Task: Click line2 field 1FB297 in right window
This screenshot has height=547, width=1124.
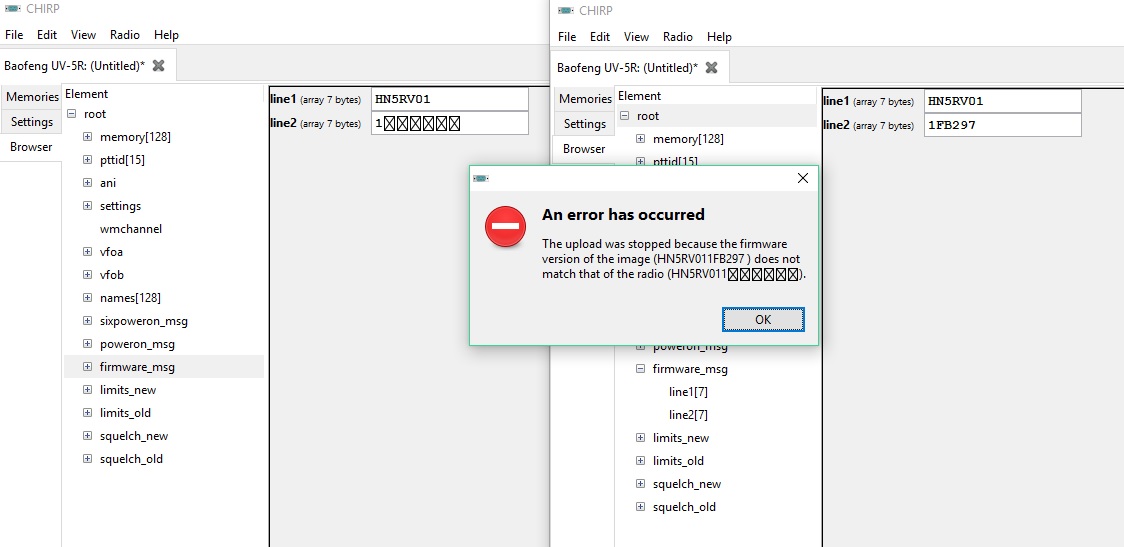Action: (x=1002, y=125)
